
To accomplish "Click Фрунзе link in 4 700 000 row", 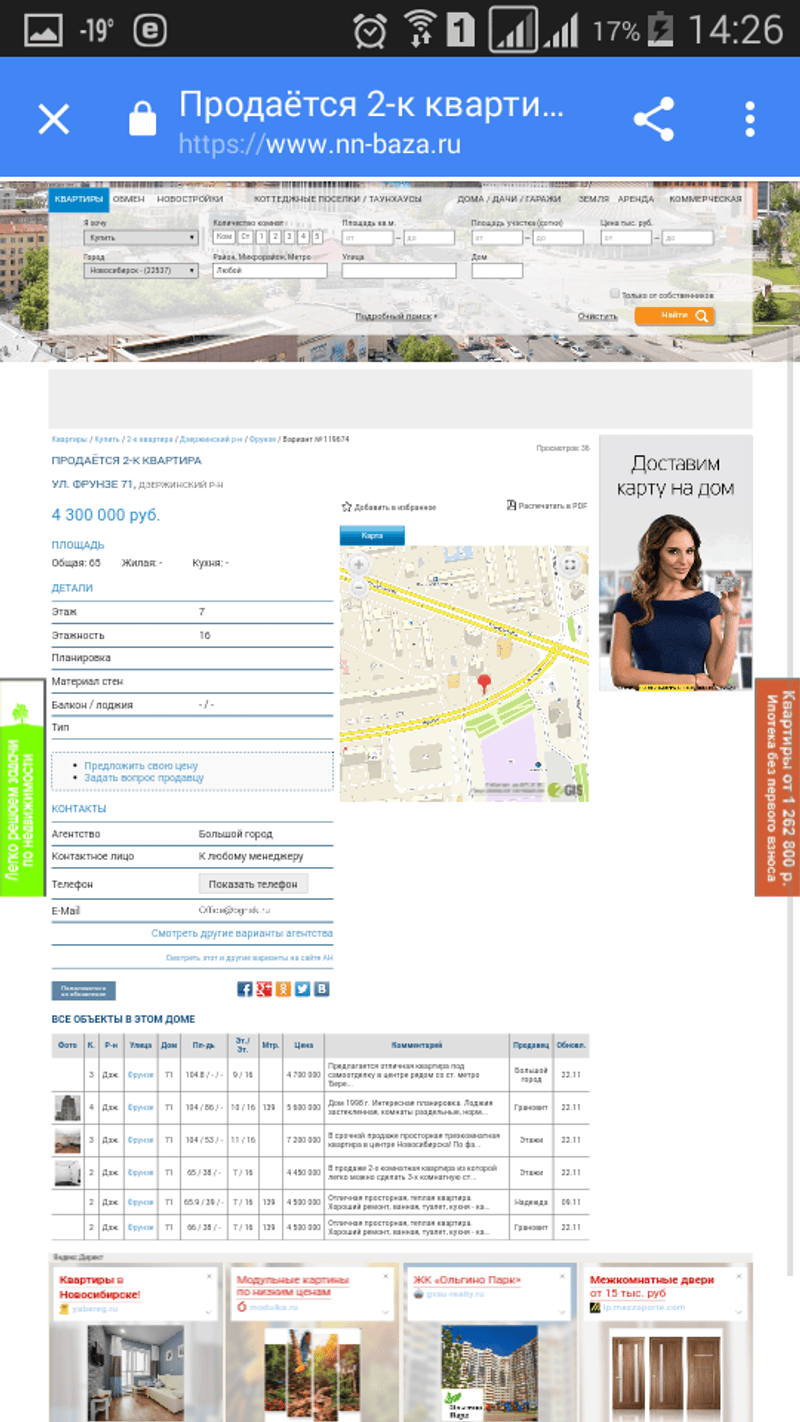I will click(141, 1075).
